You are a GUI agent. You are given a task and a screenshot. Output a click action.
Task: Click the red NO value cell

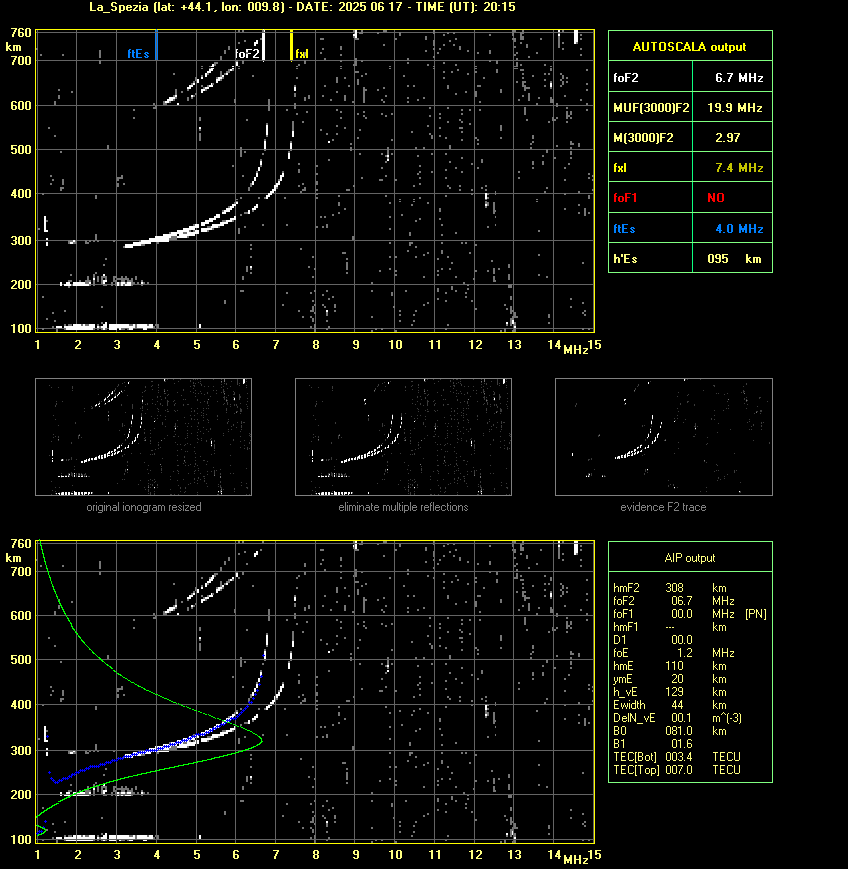pyautogui.click(x=733, y=198)
